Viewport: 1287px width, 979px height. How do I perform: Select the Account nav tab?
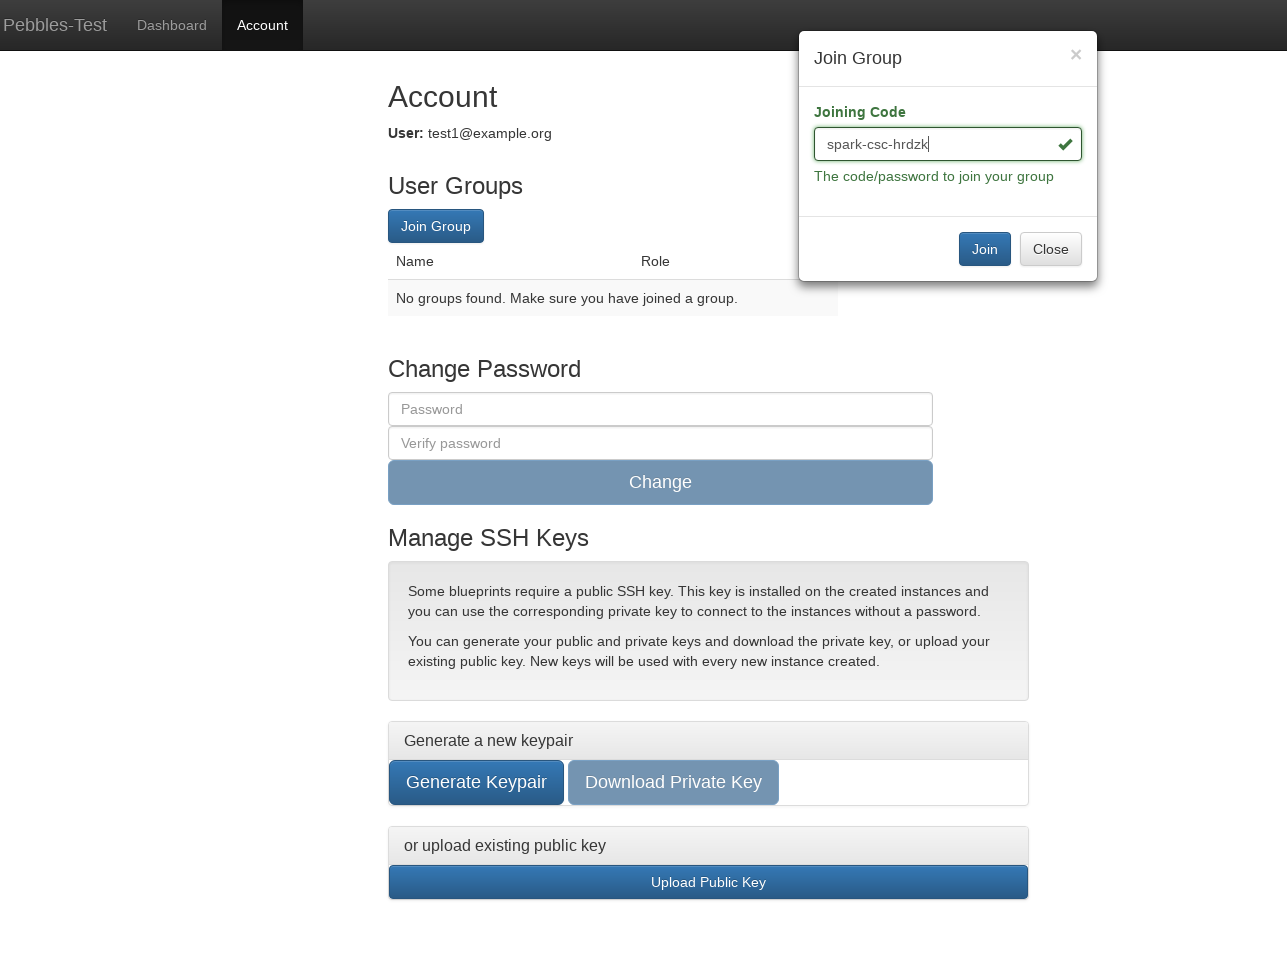(x=262, y=25)
